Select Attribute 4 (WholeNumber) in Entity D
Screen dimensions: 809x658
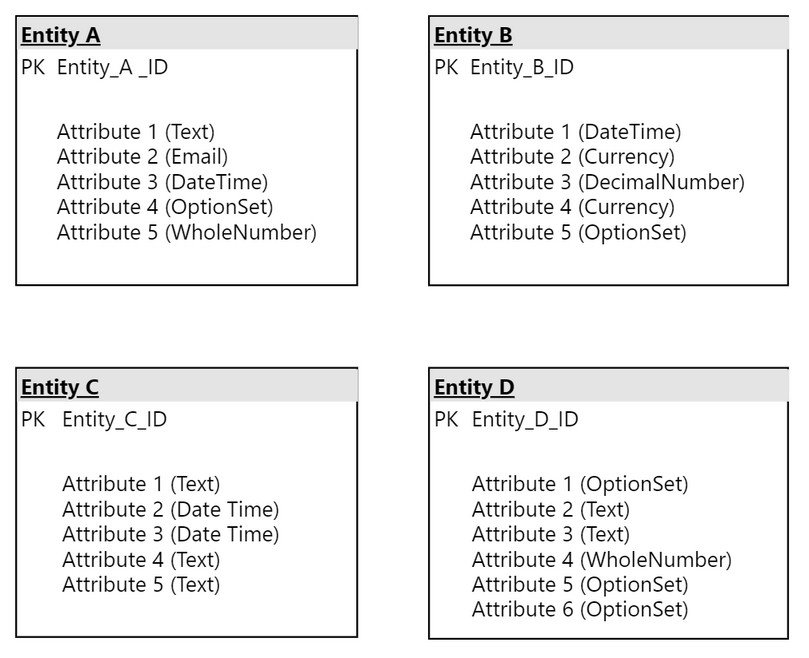[602, 560]
